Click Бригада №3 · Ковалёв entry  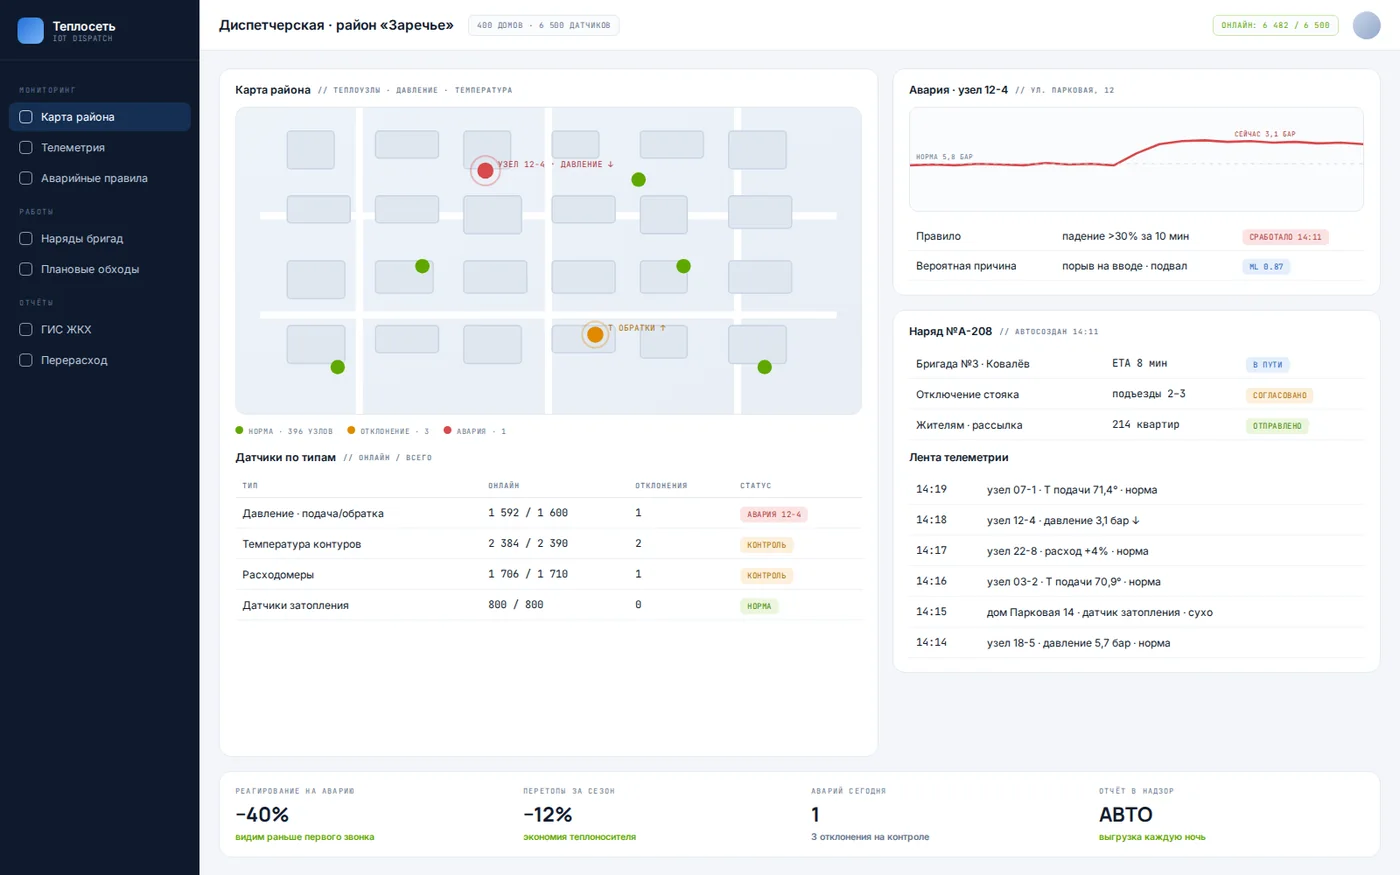click(x=972, y=364)
